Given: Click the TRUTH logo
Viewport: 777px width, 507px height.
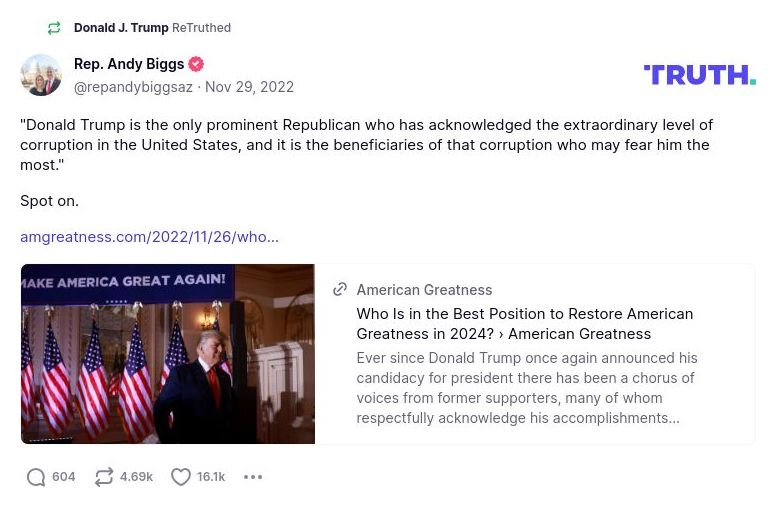Looking at the screenshot, I should pos(699,75).
